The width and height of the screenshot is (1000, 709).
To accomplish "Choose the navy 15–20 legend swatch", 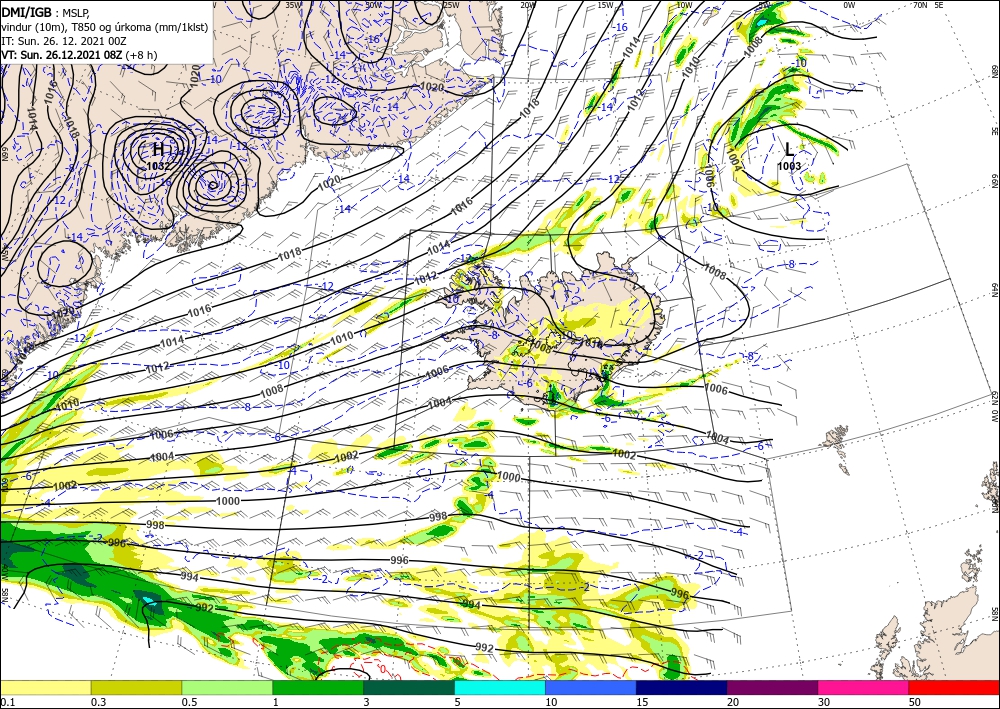I will tap(681, 687).
